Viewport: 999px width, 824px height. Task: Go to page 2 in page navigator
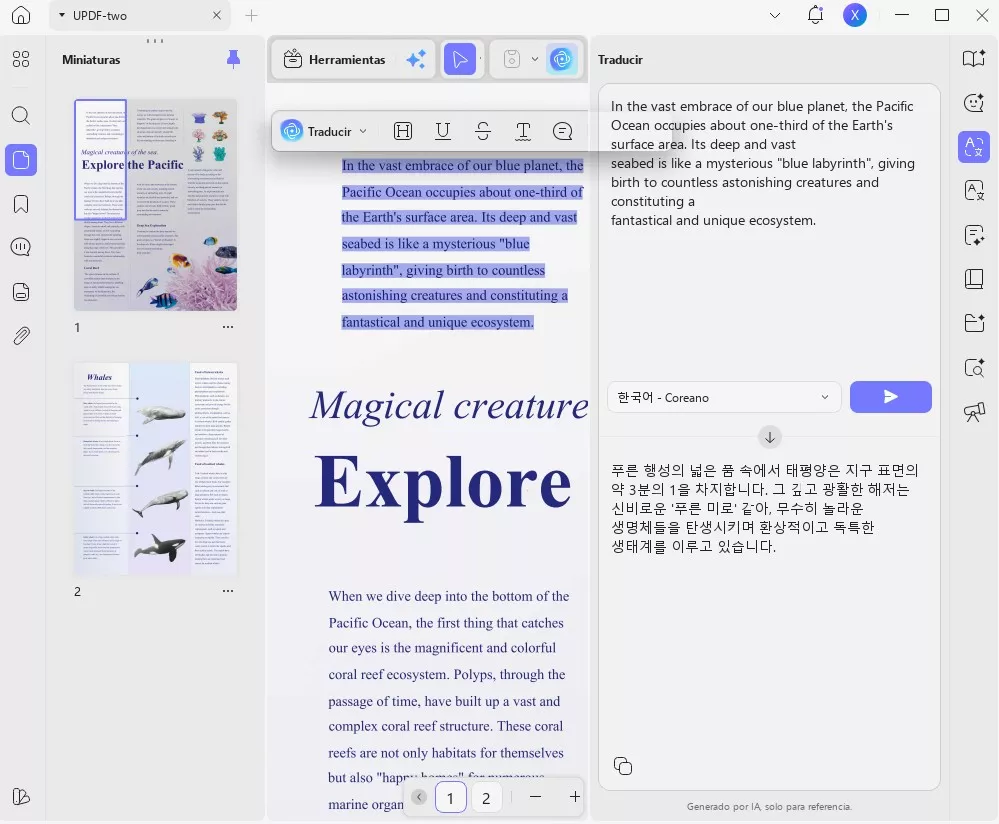486,797
